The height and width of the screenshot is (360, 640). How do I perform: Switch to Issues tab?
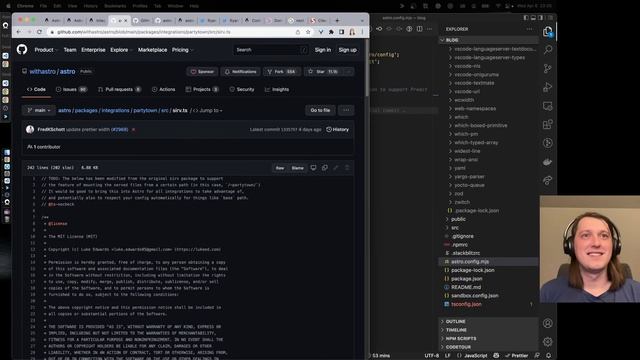click(x=71, y=89)
